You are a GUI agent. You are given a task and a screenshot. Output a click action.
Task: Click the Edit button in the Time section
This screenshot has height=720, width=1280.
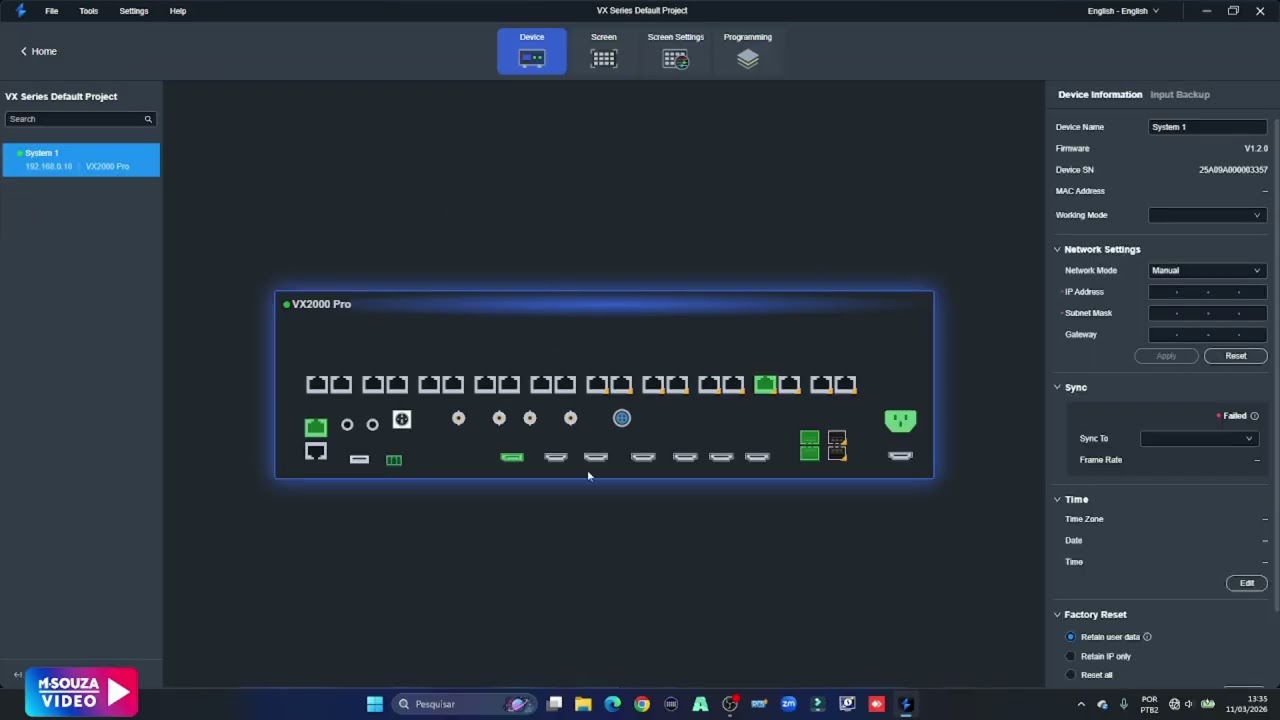(x=1247, y=583)
